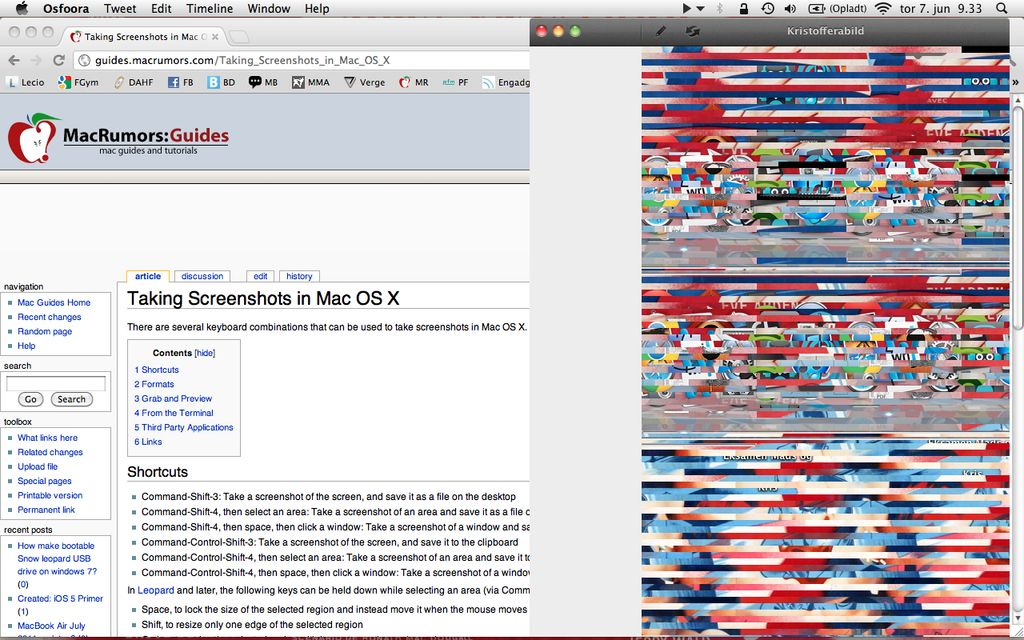This screenshot has width=1024, height=640.
Task: Open the play-arrow menu bar dropdown
Action: click(693, 8)
